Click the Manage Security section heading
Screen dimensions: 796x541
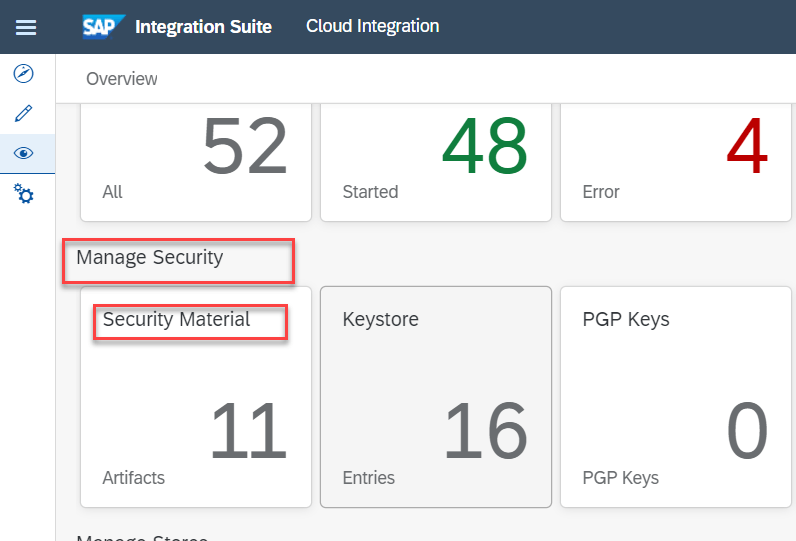pyautogui.click(x=150, y=258)
